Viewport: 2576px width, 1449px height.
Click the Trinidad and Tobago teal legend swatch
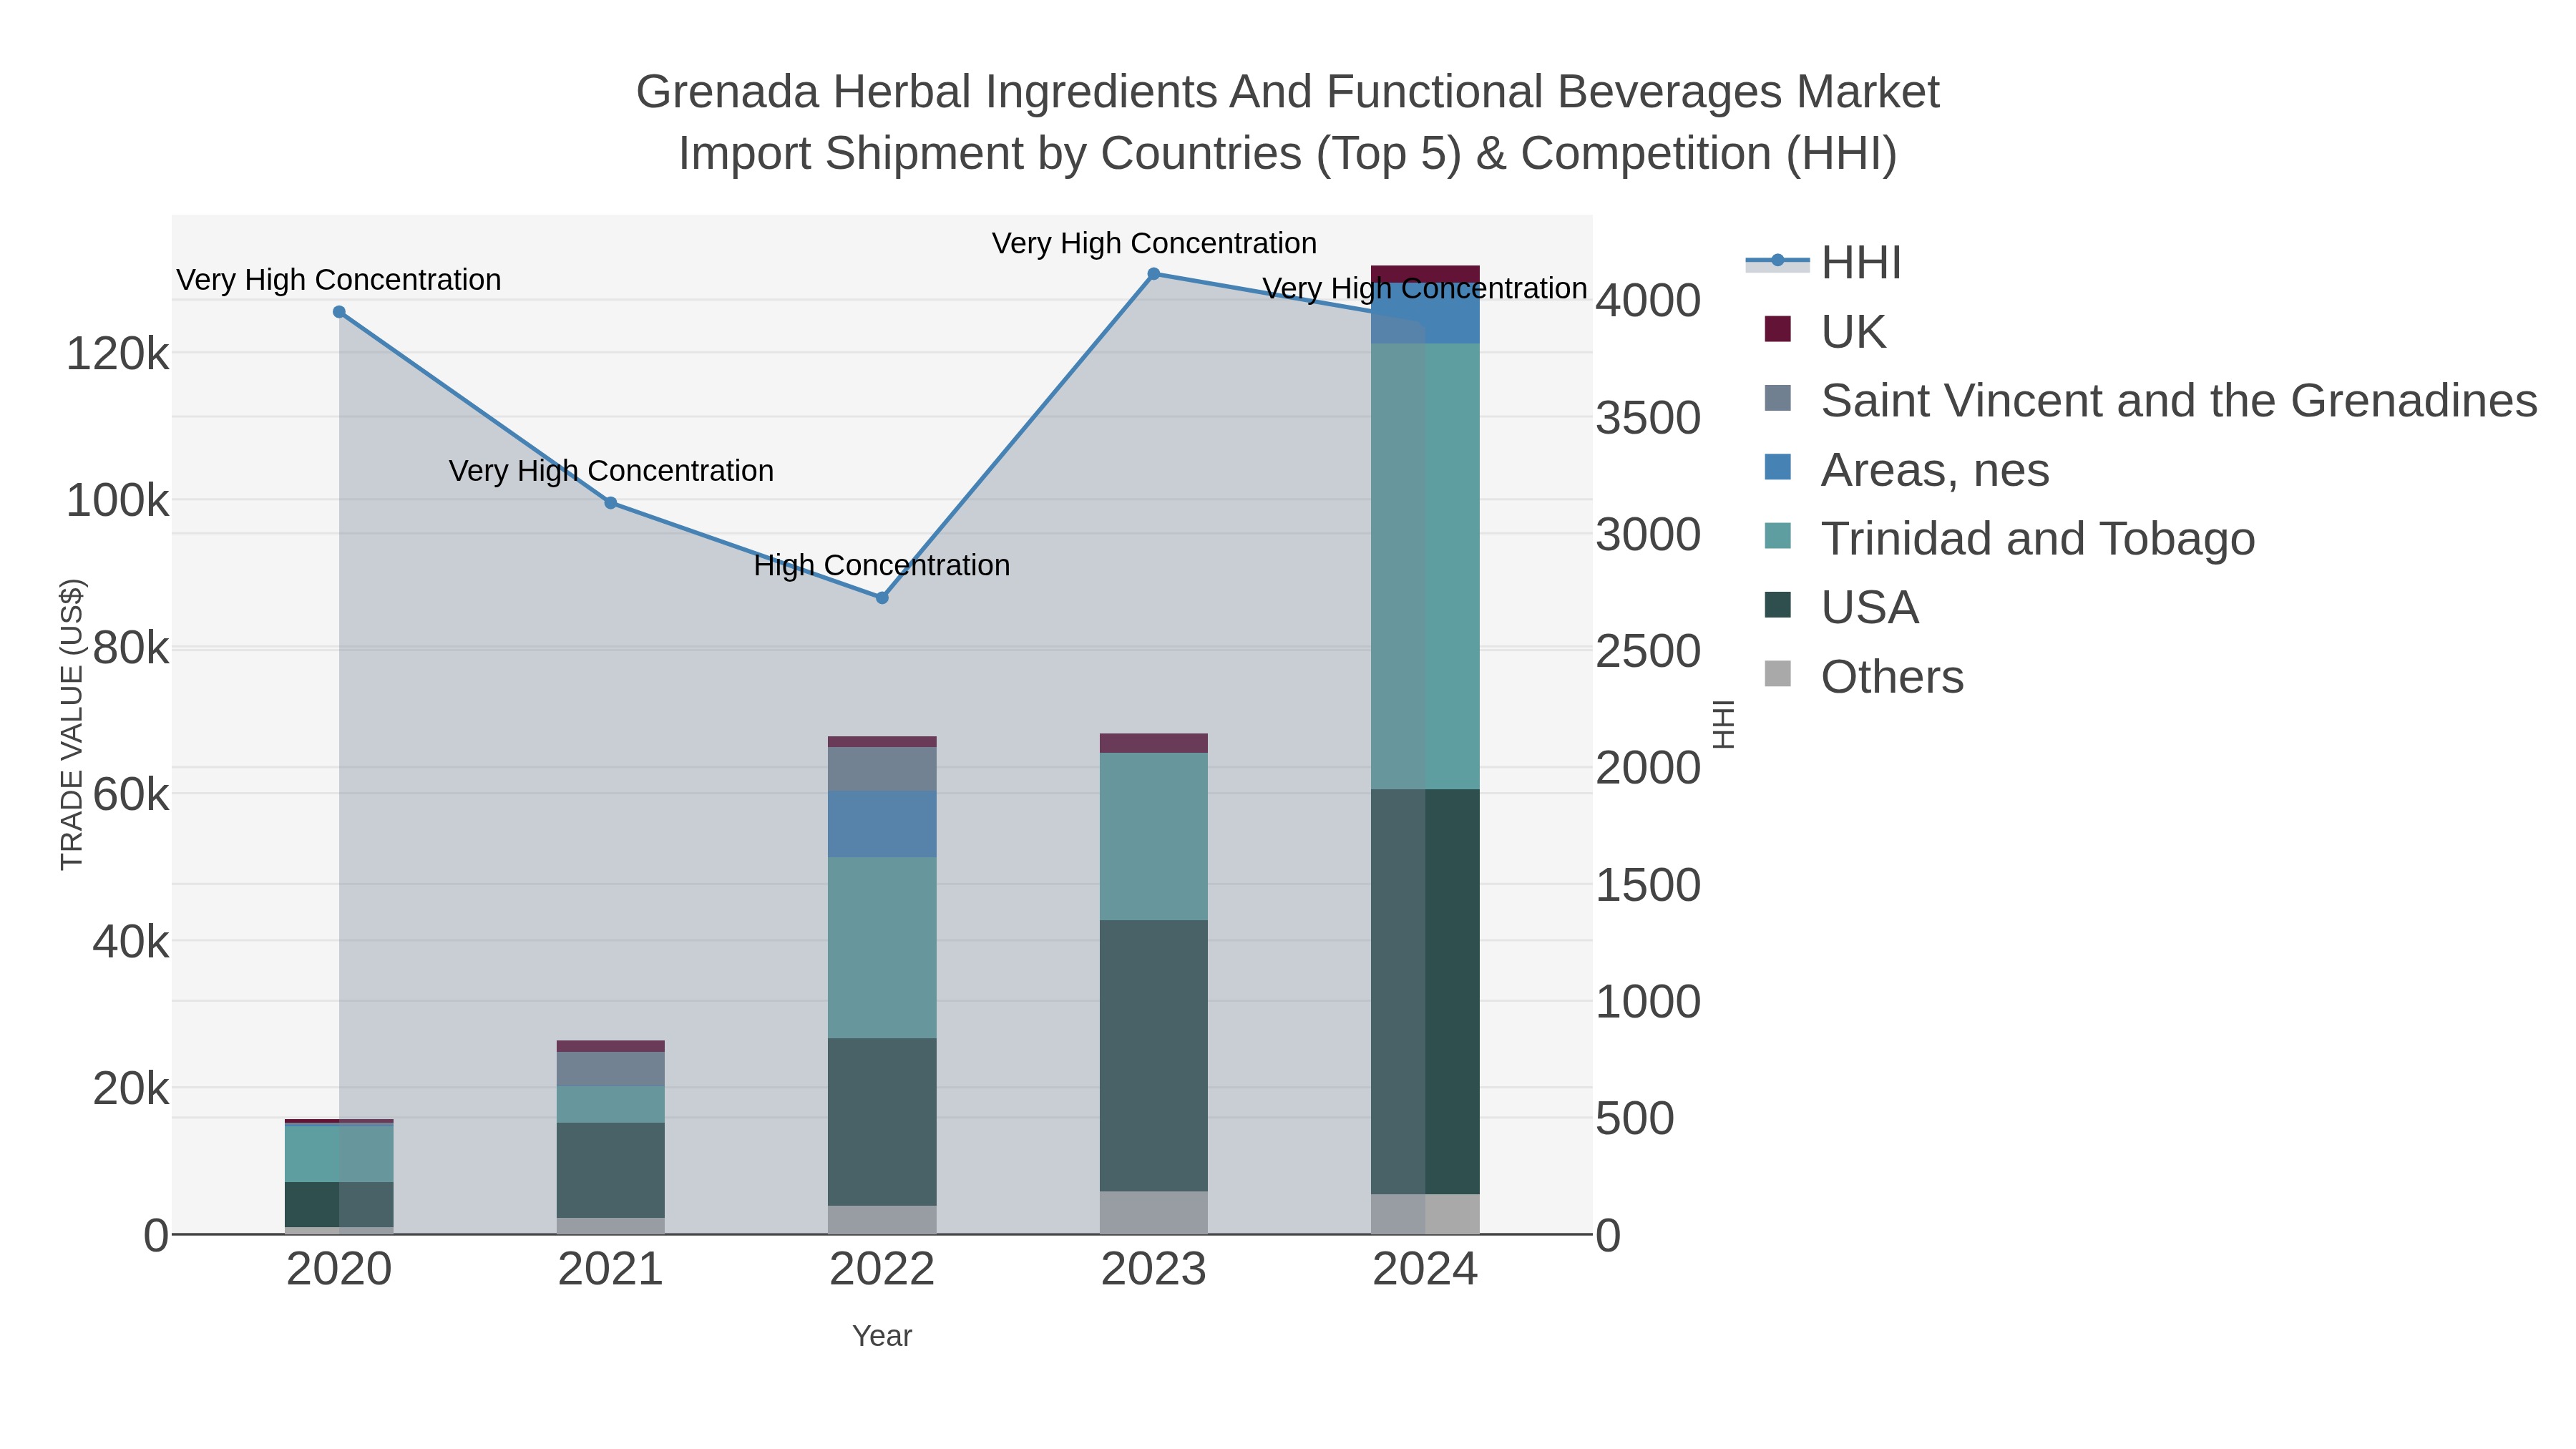1778,536
